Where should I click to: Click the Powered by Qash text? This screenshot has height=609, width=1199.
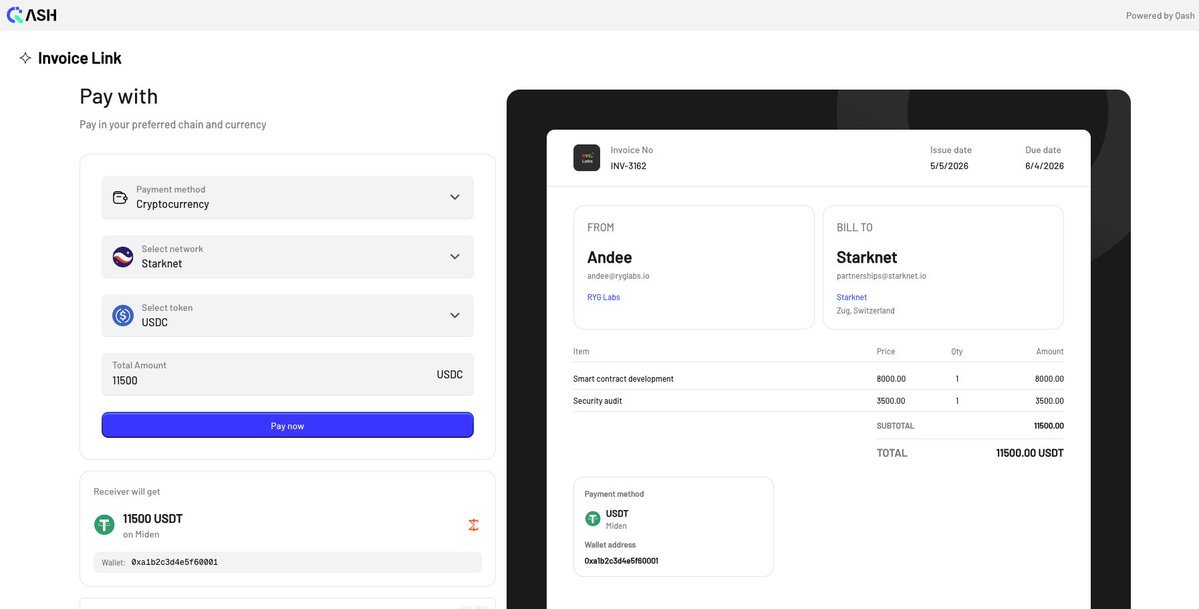[1160, 15]
